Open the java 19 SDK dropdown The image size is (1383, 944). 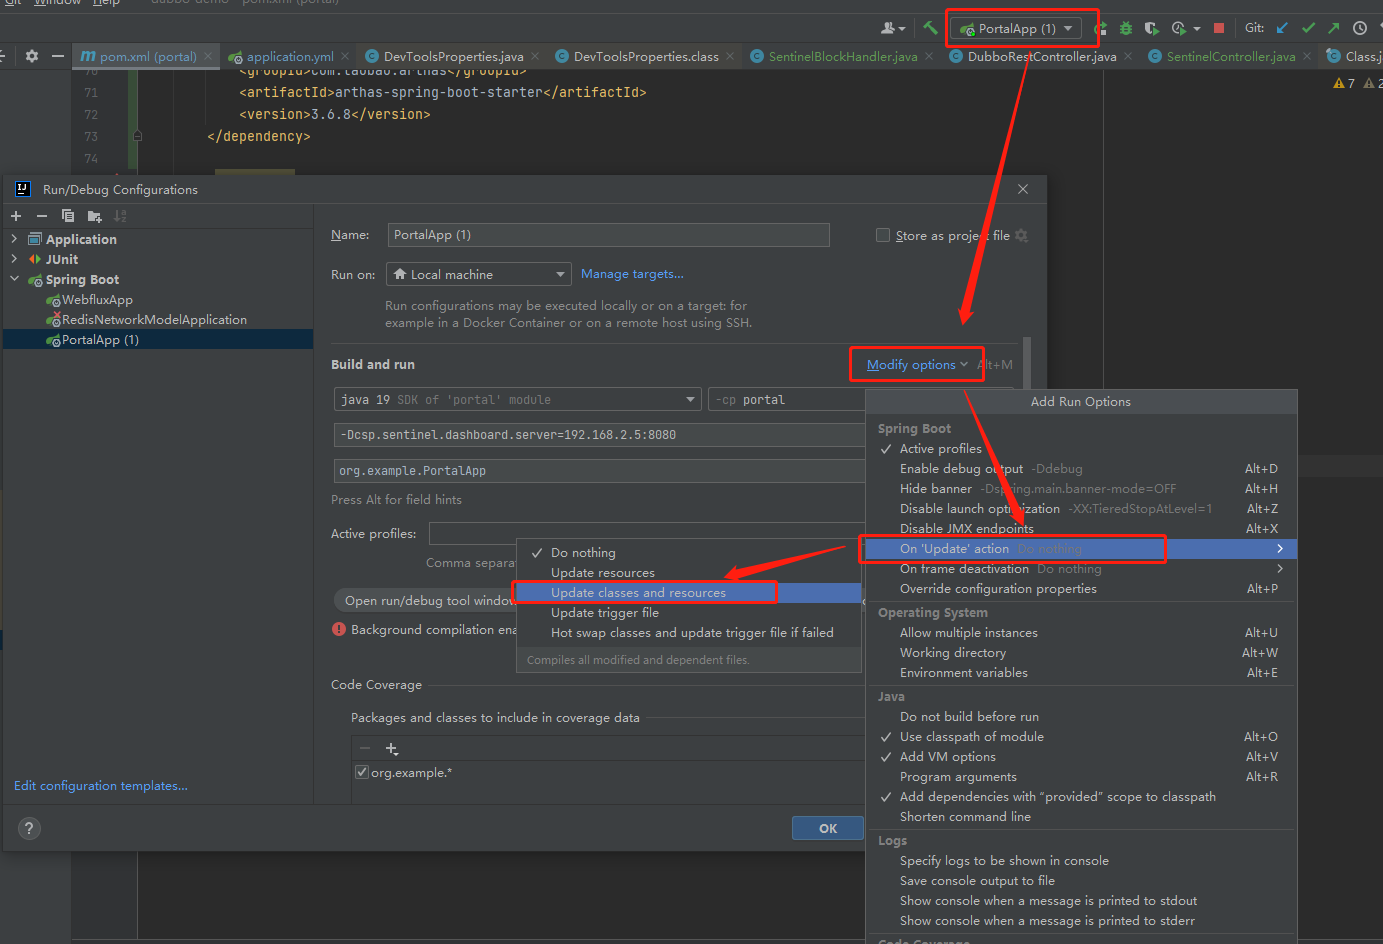517,400
